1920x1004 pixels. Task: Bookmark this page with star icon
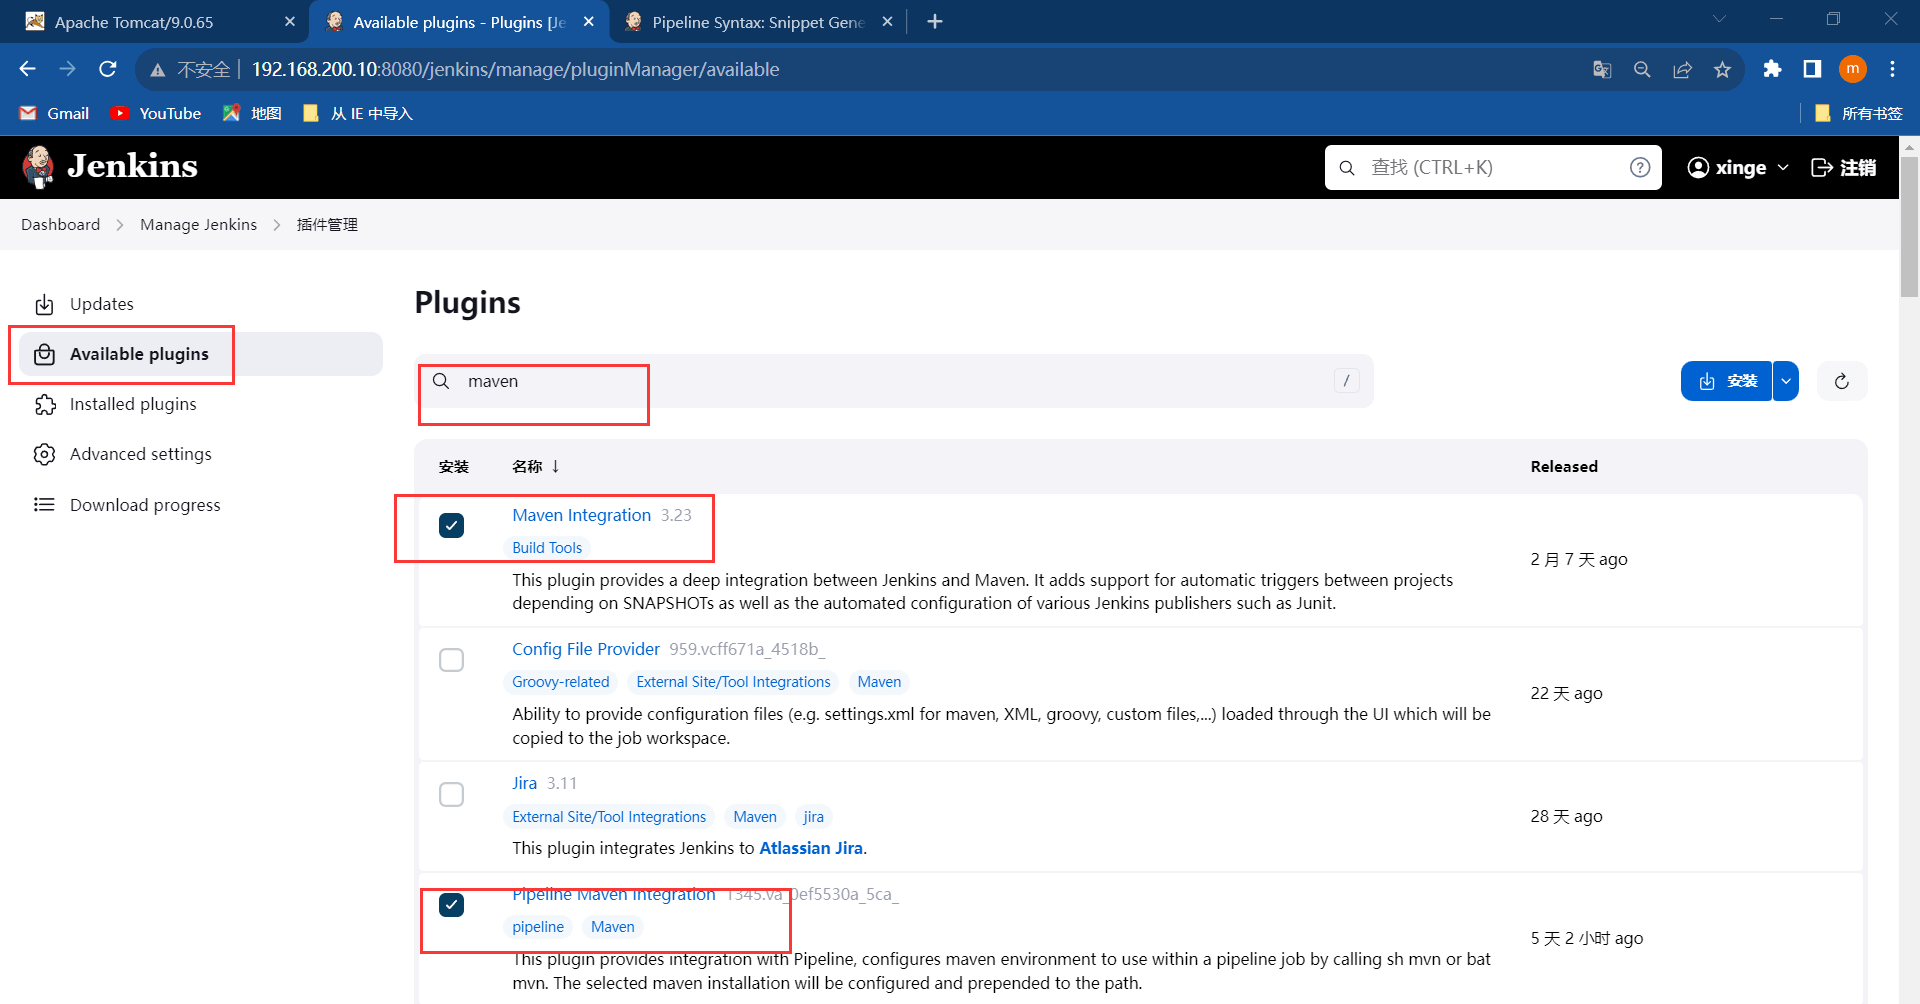[x=1722, y=69]
